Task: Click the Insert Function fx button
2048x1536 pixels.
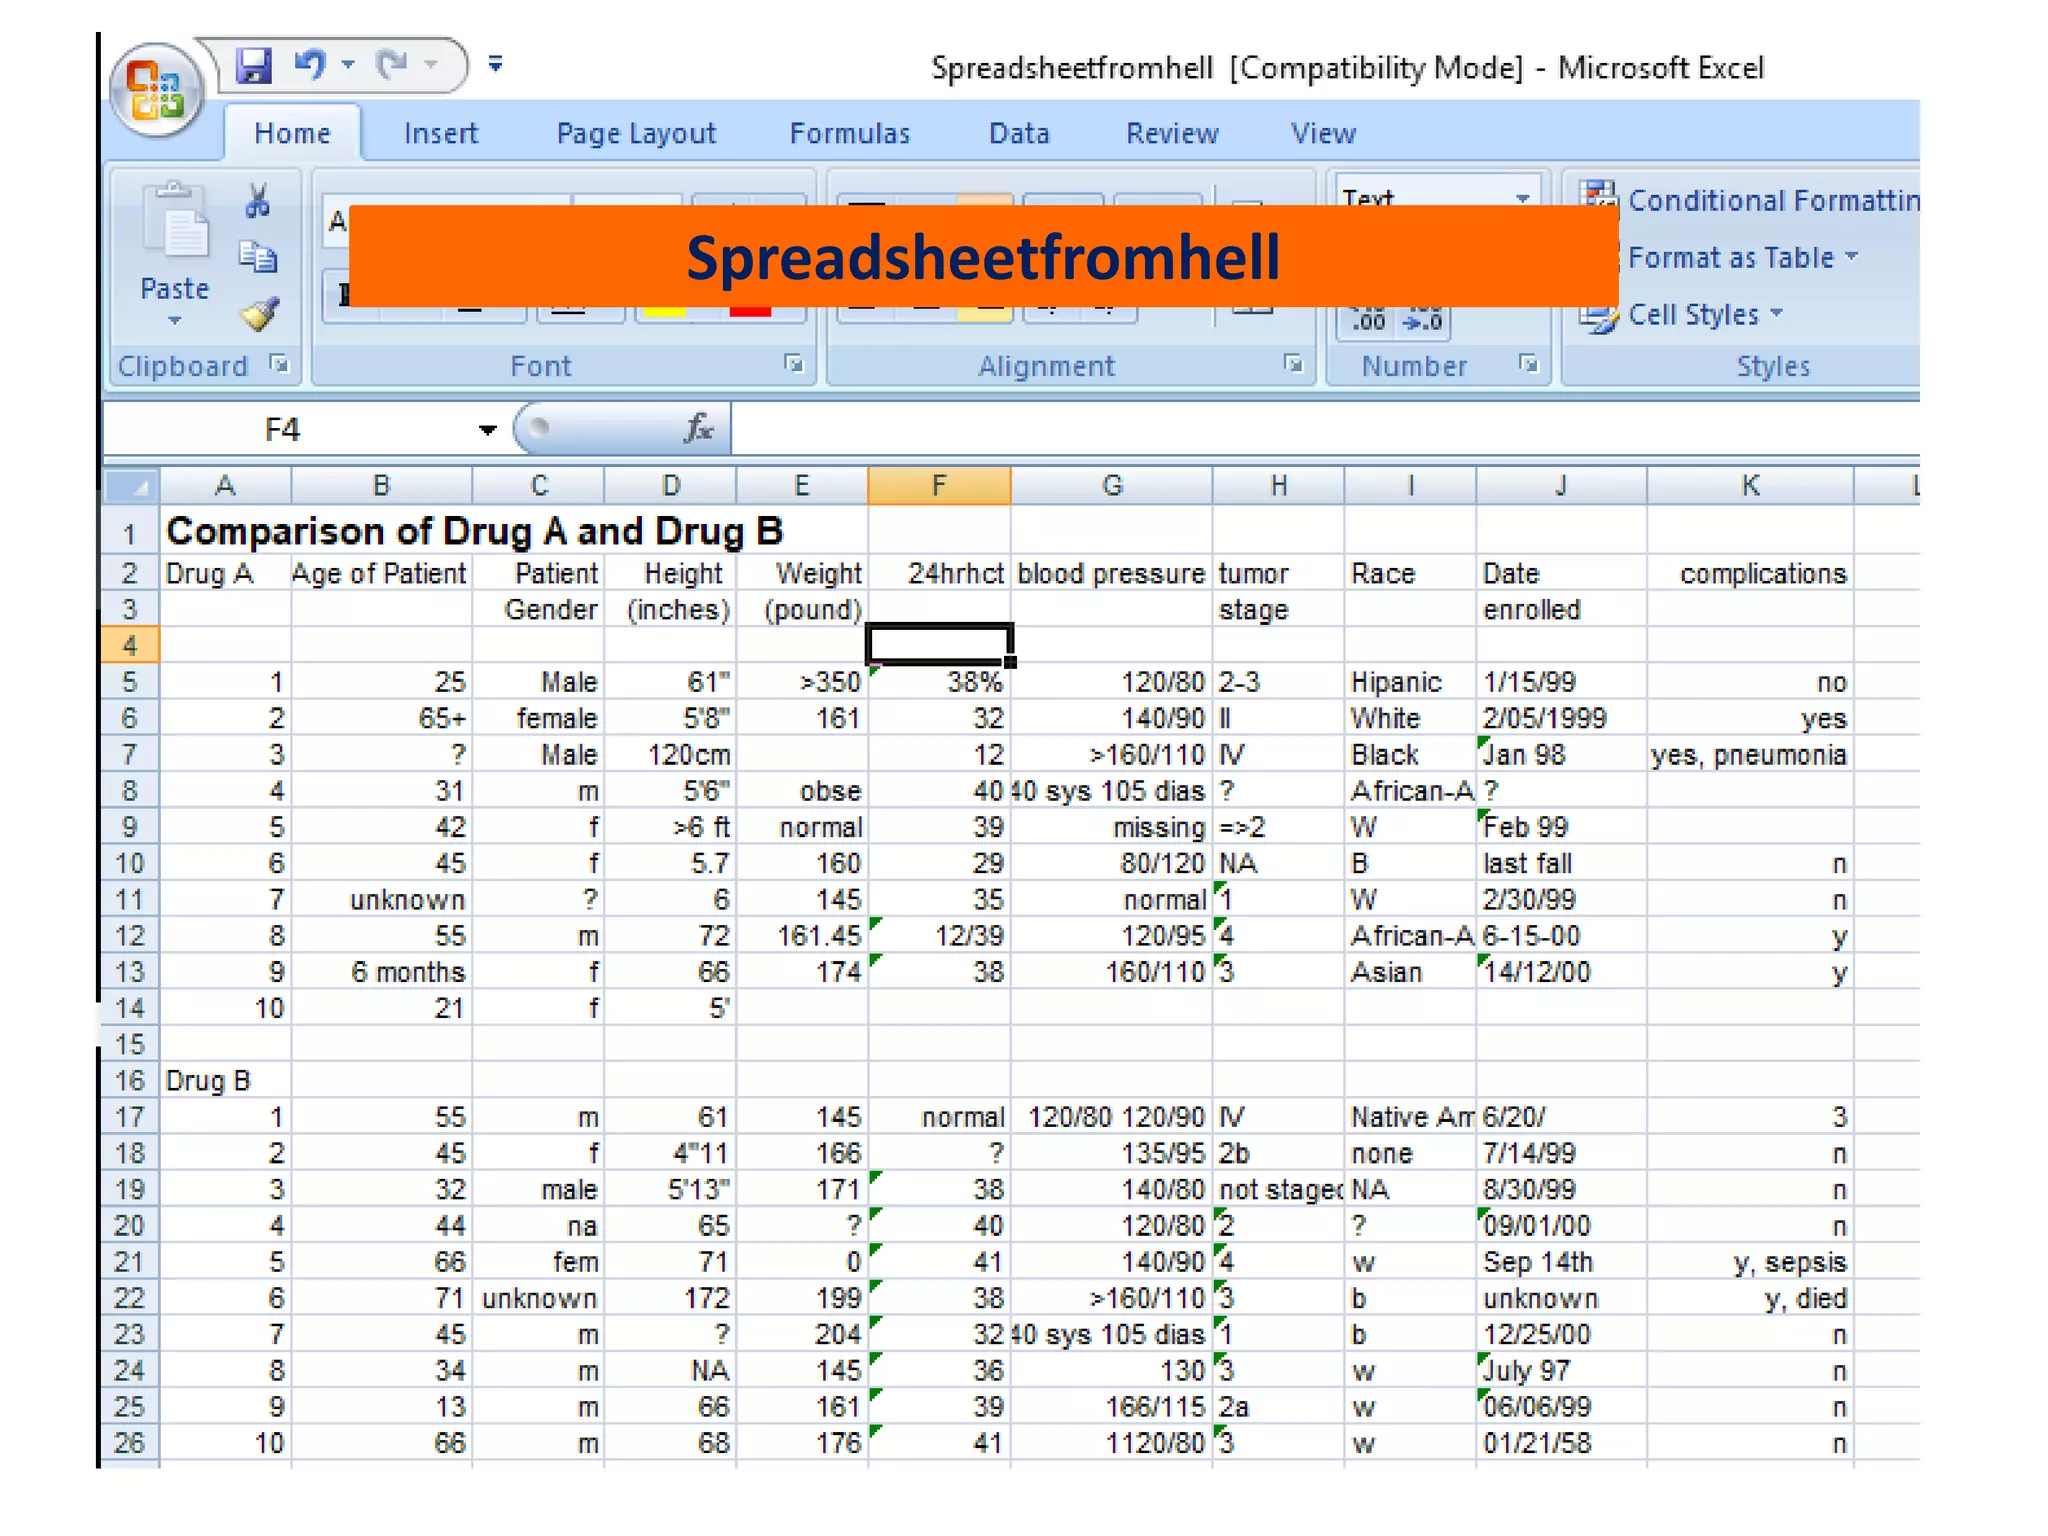Action: (x=698, y=429)
